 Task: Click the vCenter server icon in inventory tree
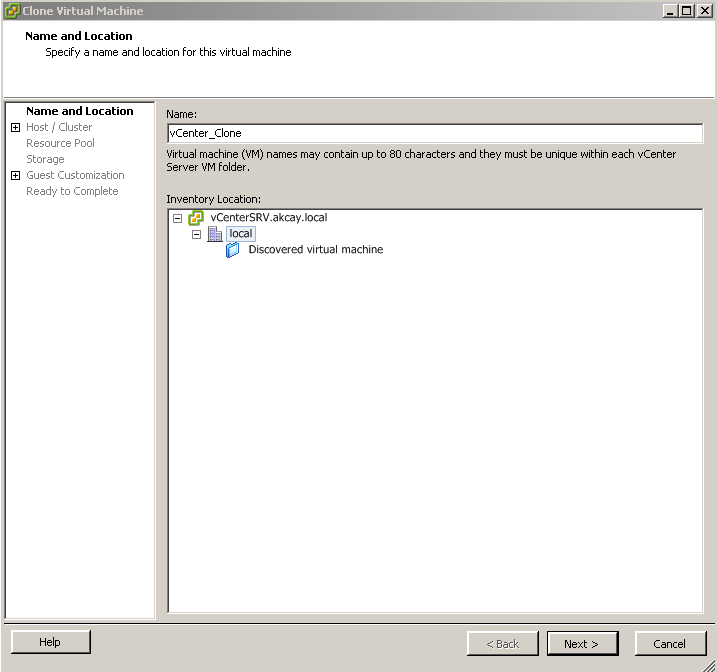click(196, 218)
